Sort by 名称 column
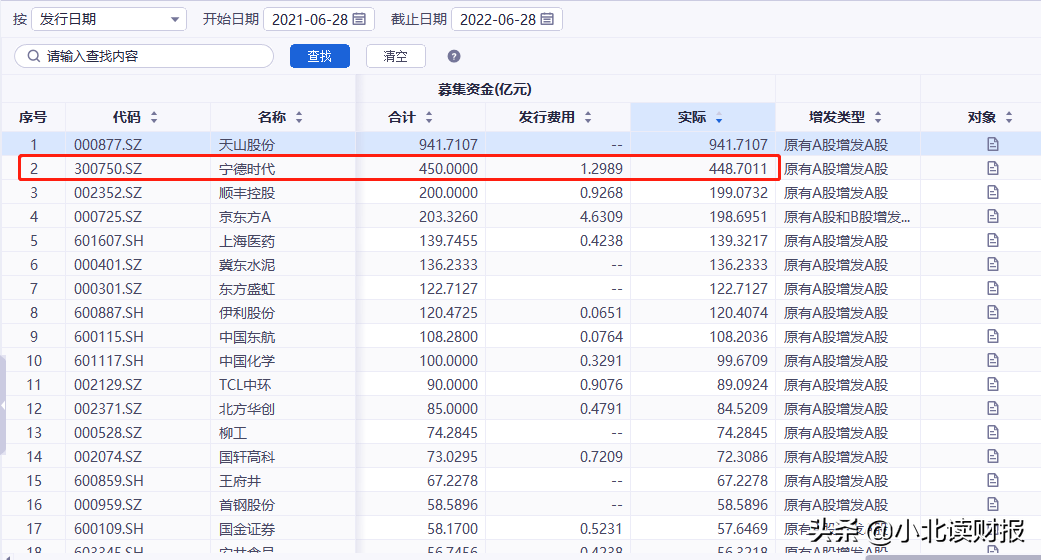 coord(299,118)
